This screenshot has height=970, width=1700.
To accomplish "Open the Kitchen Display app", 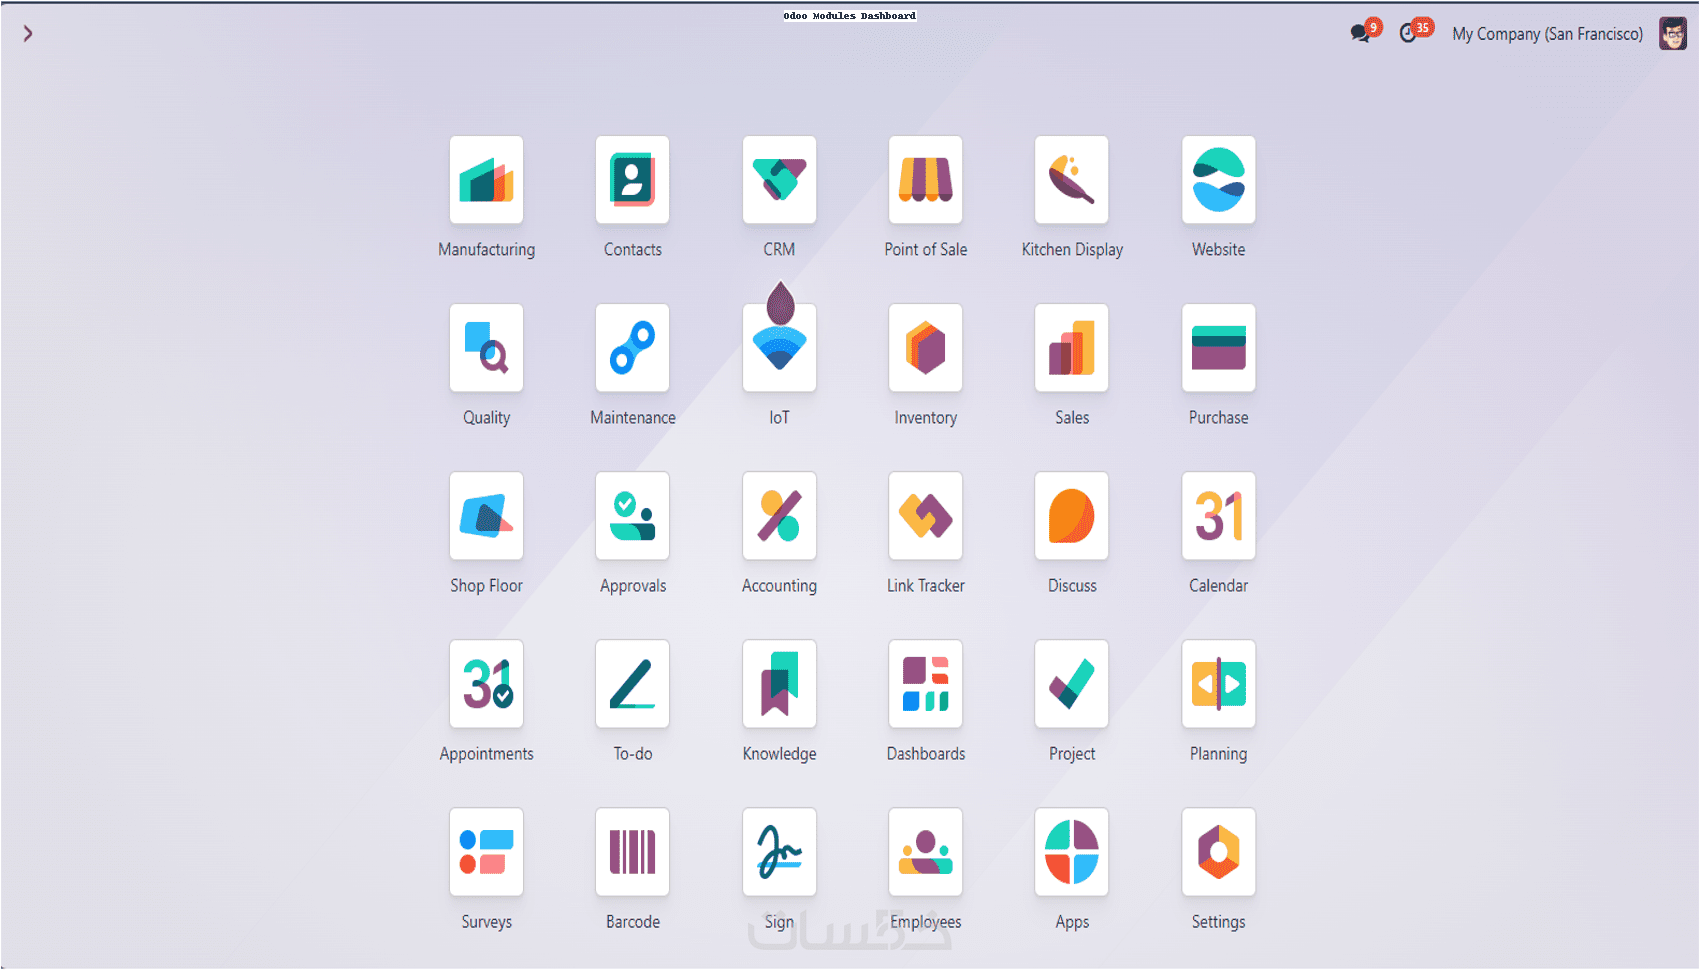I will tap(1072, 180).
